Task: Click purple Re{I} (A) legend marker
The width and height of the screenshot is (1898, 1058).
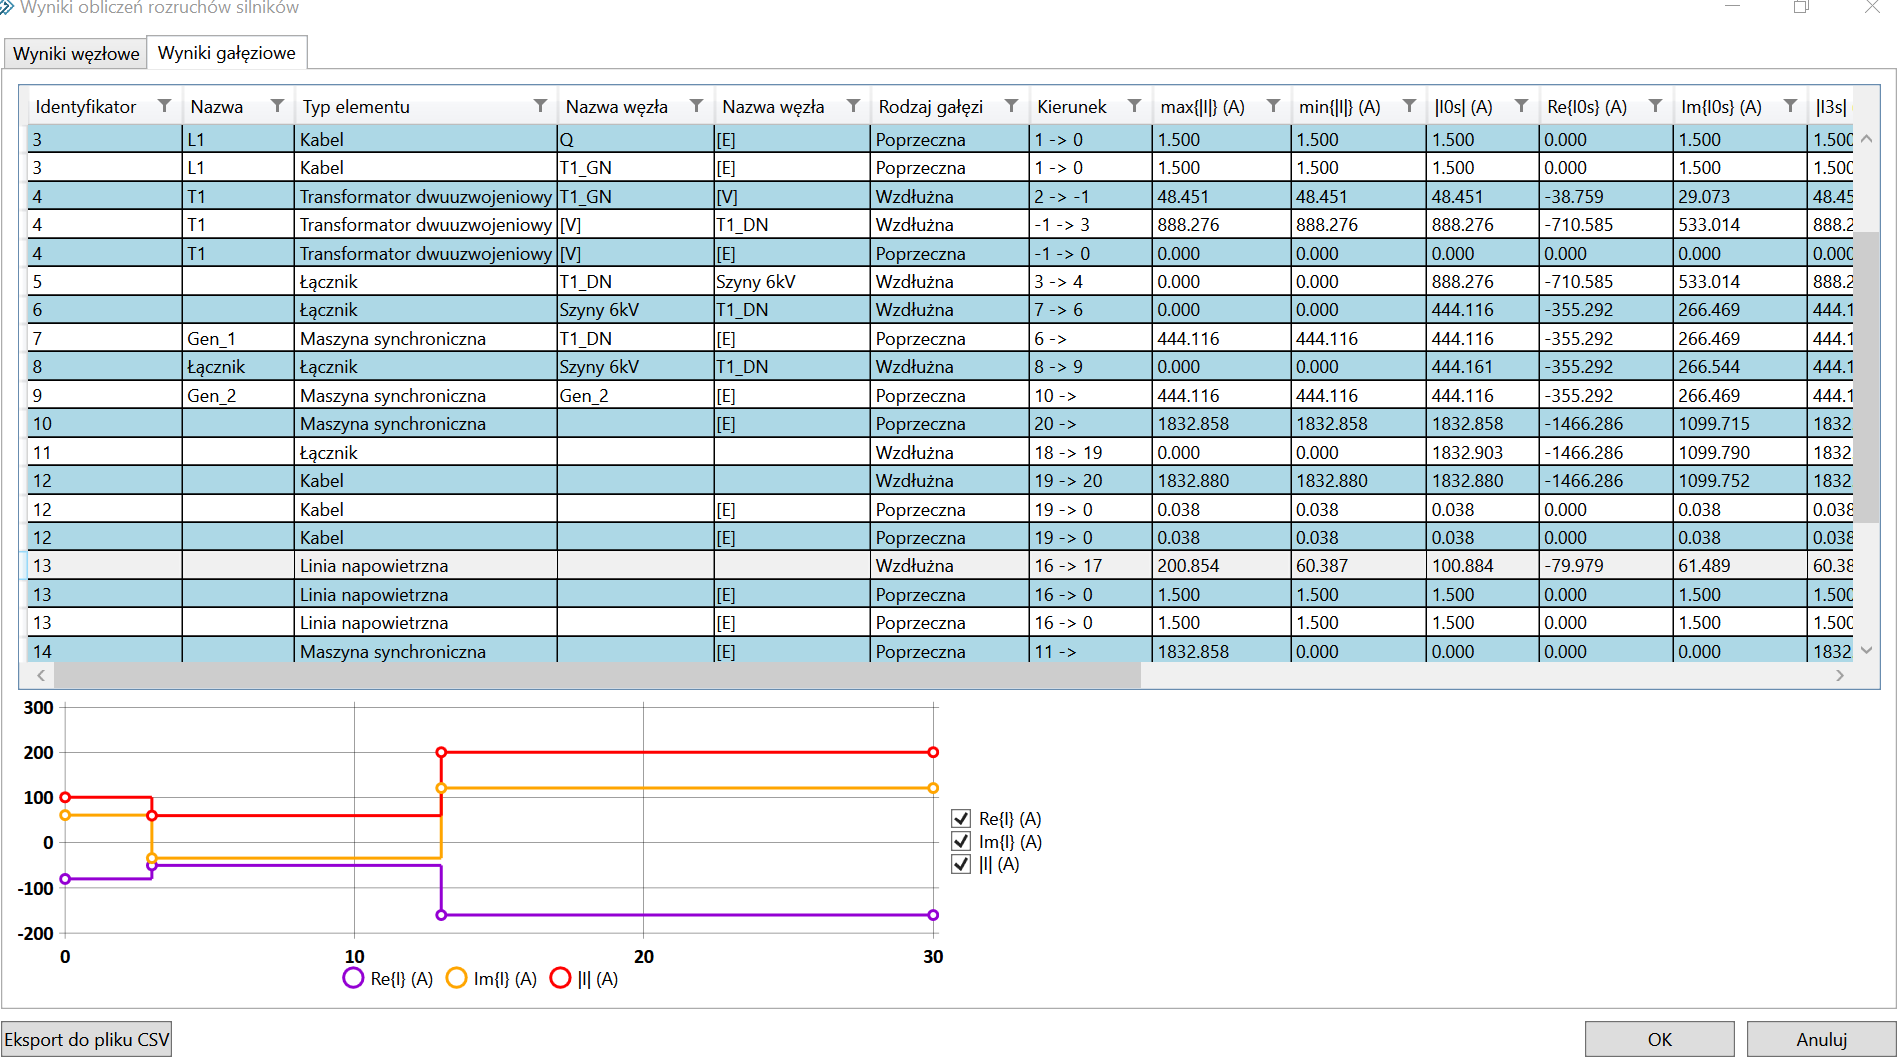Action: point(353,978)
